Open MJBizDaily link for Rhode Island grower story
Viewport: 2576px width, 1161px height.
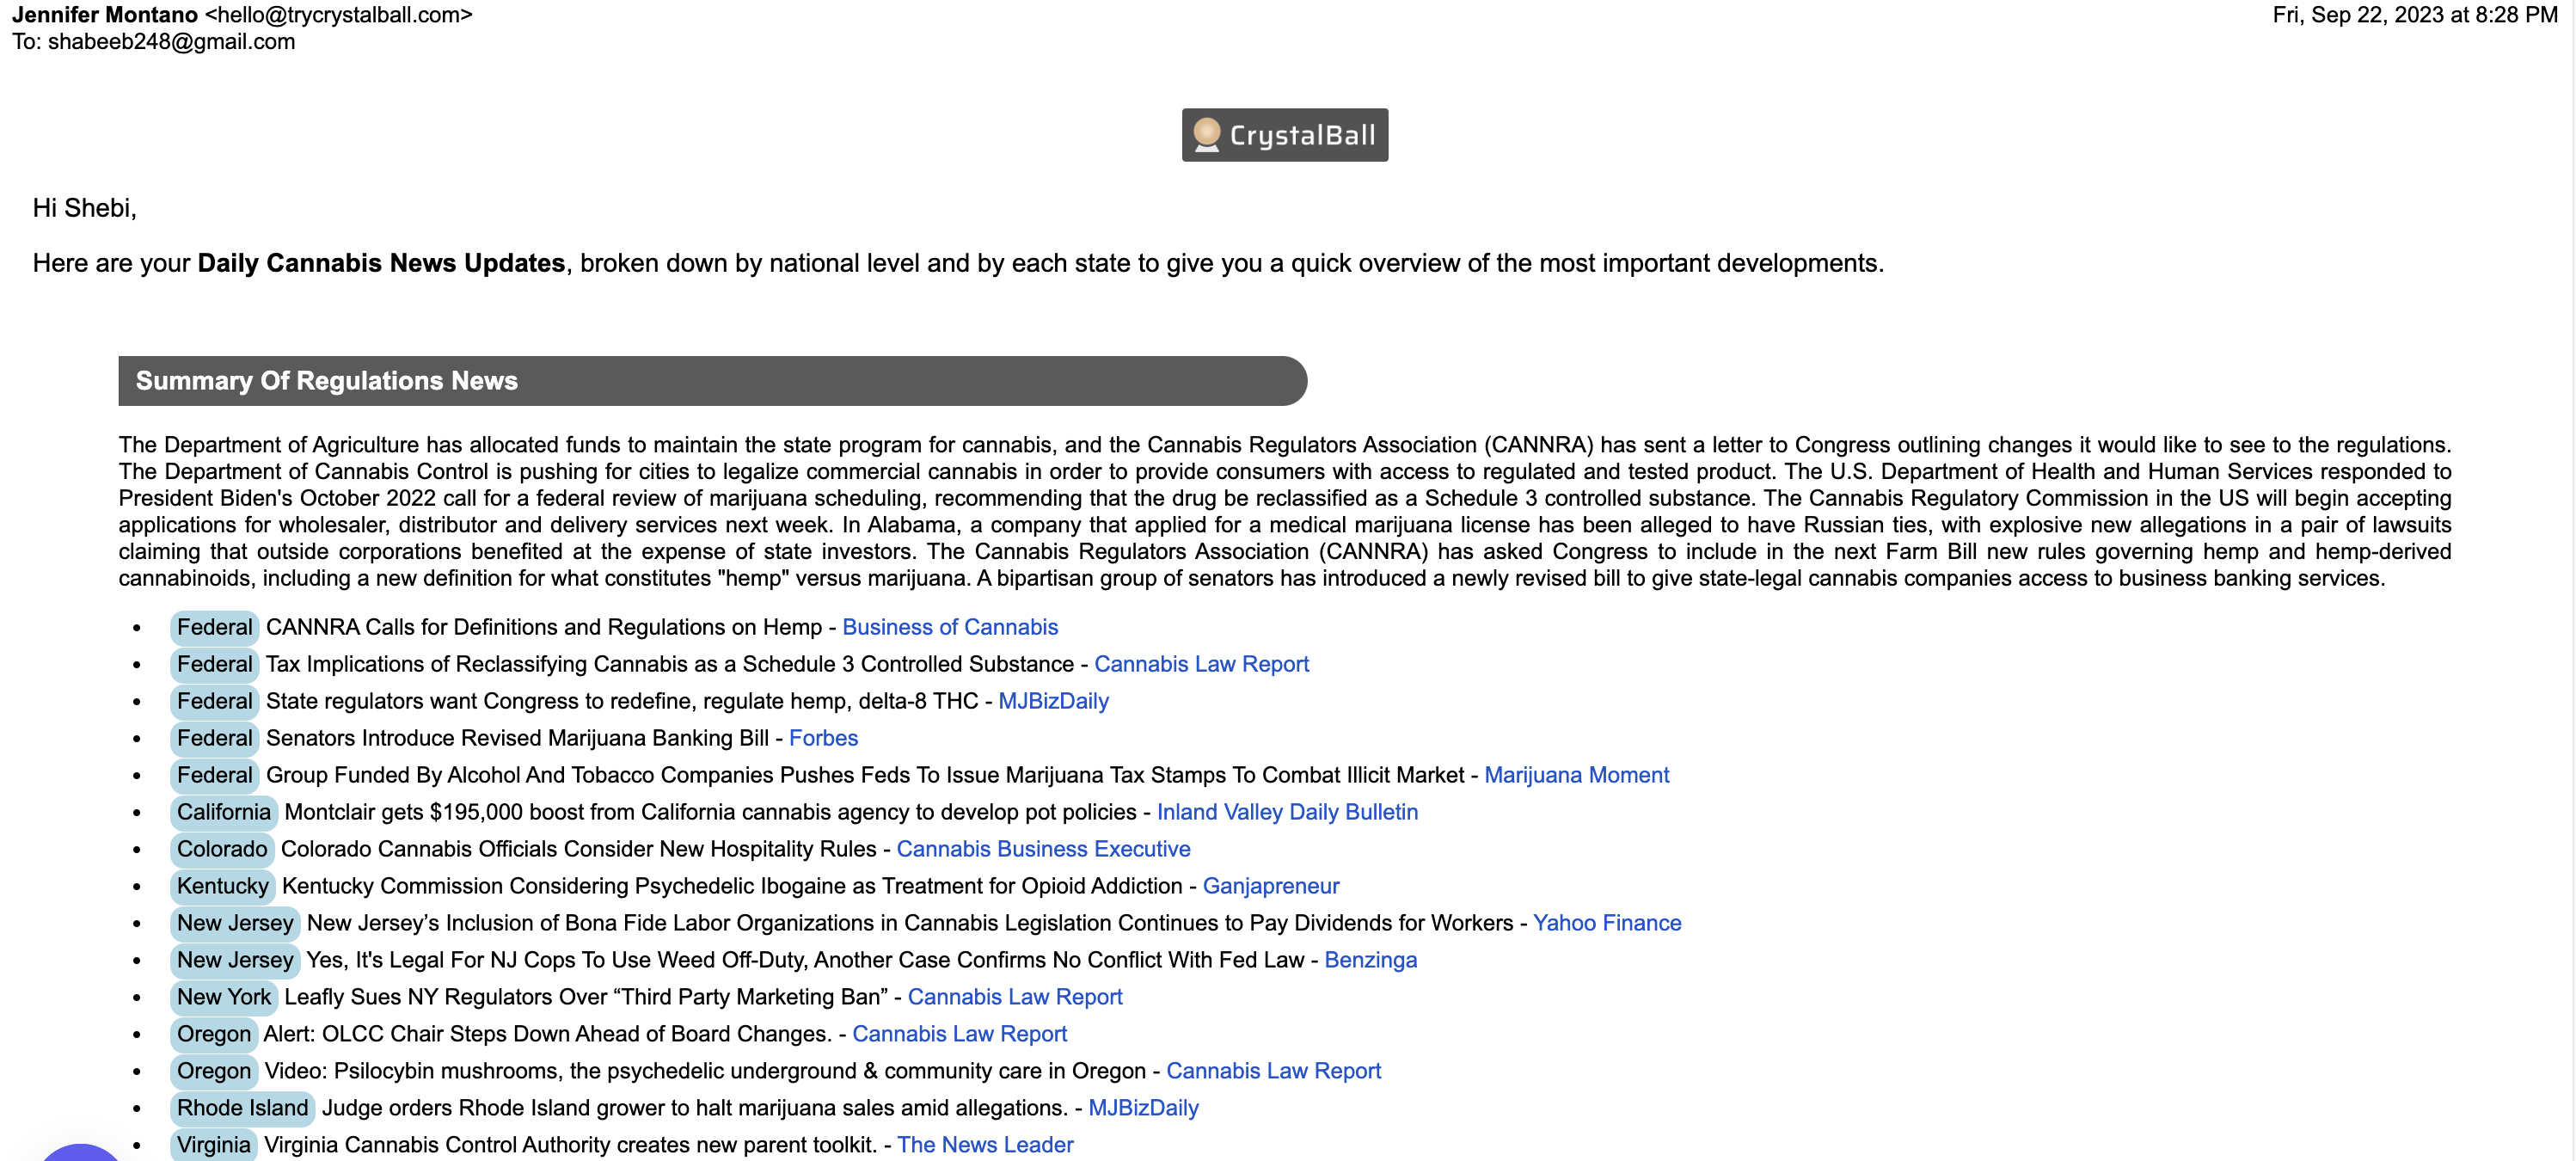pyautogui.click(x=1143, y=1108)
